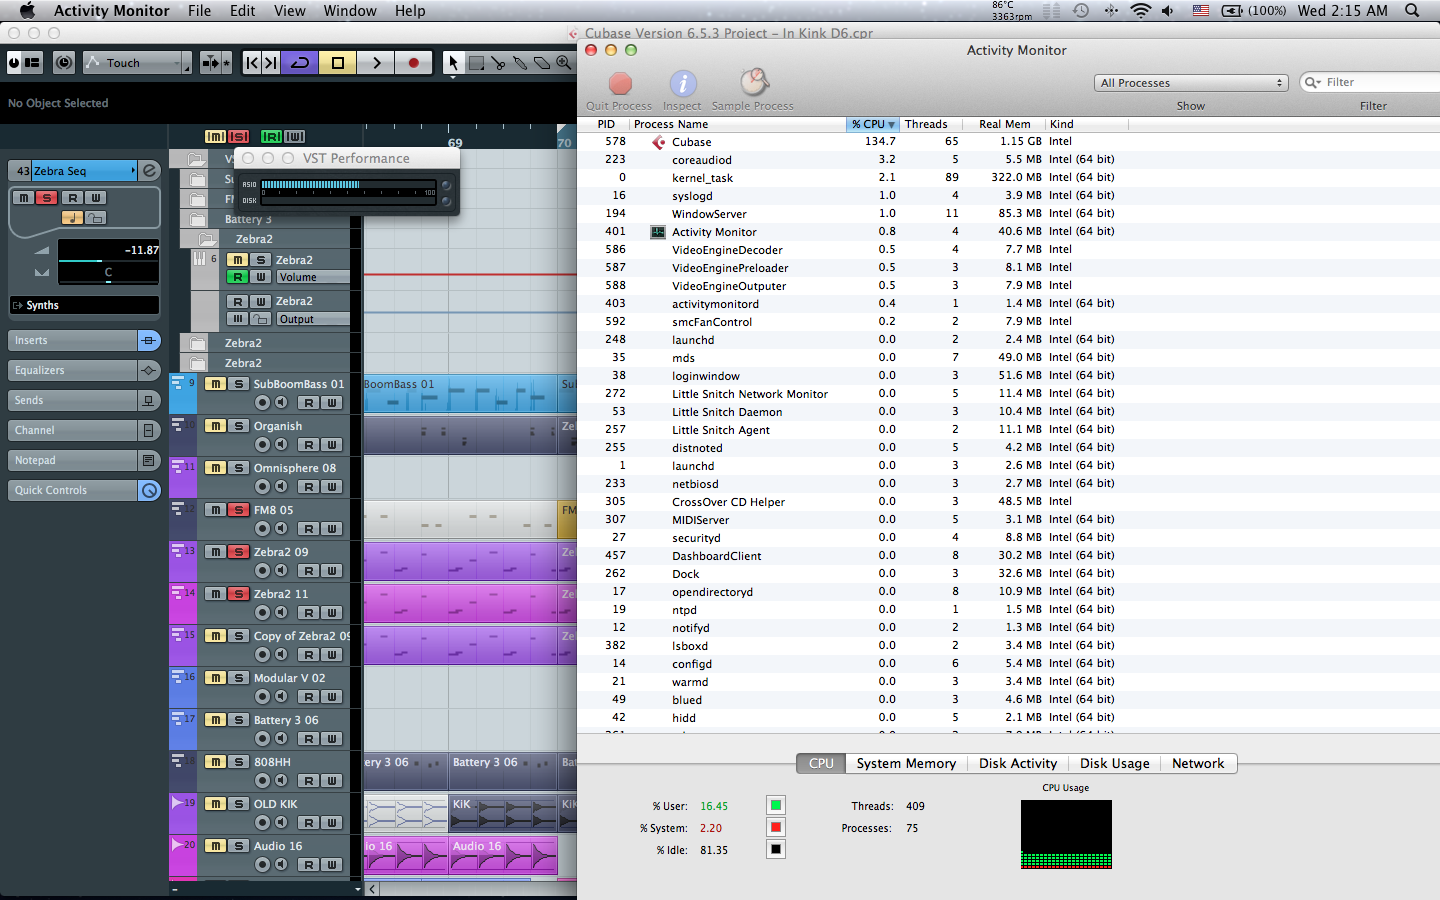The height and width of the screenshot is (900, 1440).
Task: Click the Play transport button
Action: [x=376, y=63]
